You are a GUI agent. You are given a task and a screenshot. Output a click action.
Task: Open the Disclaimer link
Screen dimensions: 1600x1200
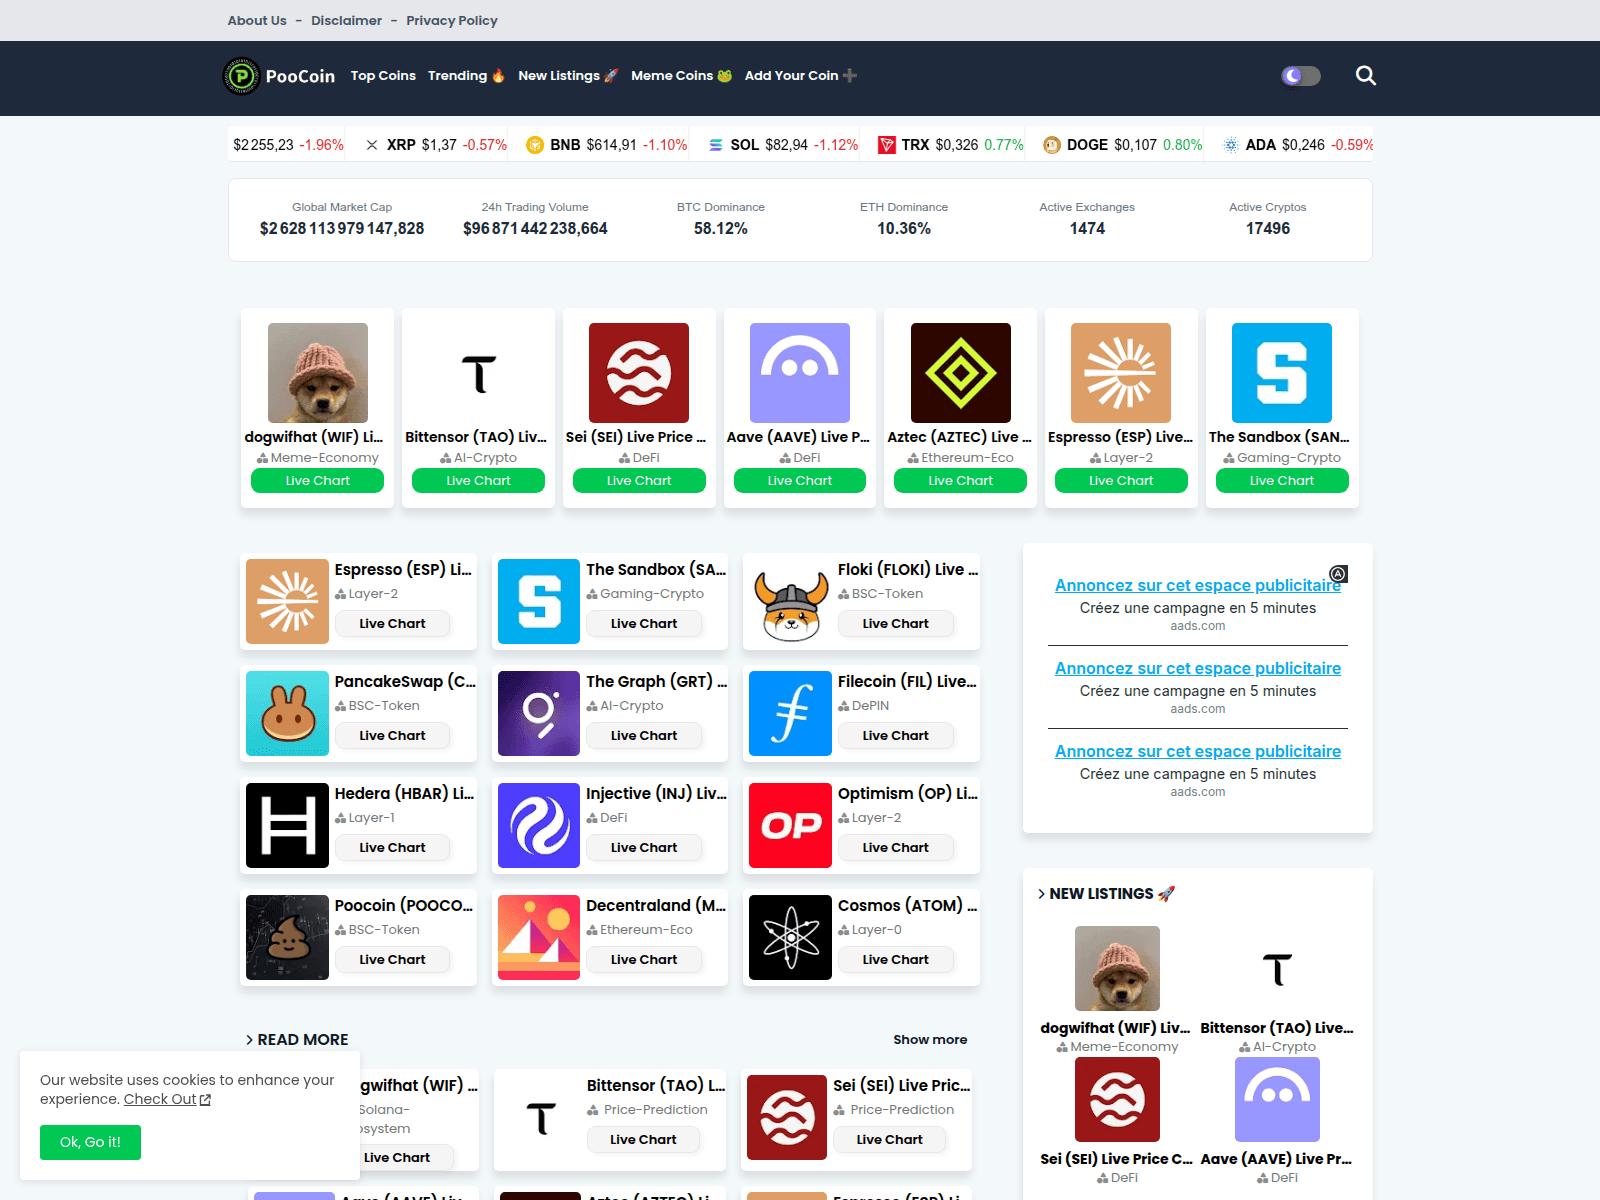346,20
